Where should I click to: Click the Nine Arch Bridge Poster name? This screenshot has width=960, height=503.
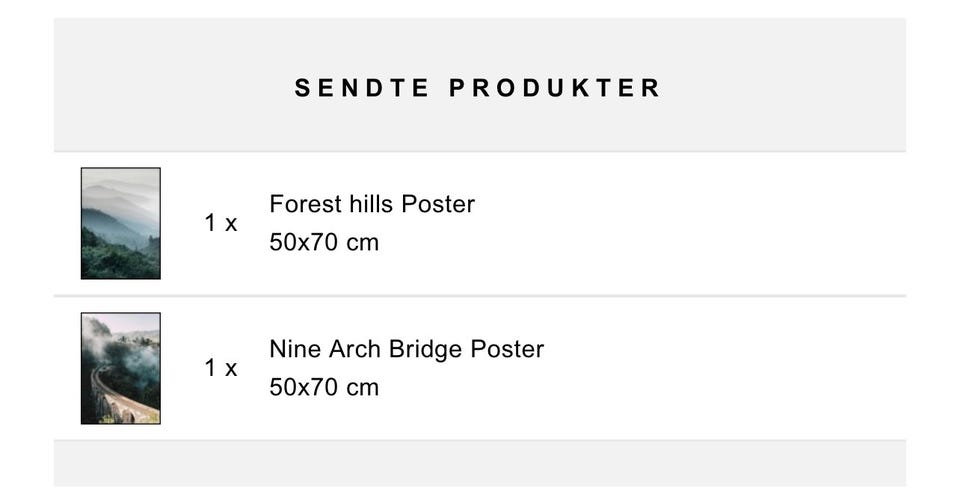tap(406, 349)
